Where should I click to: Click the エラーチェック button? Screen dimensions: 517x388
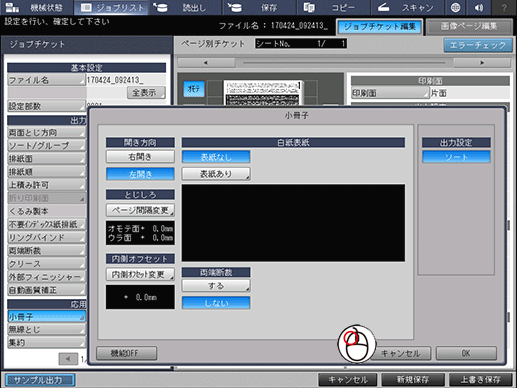pos(478,45)
